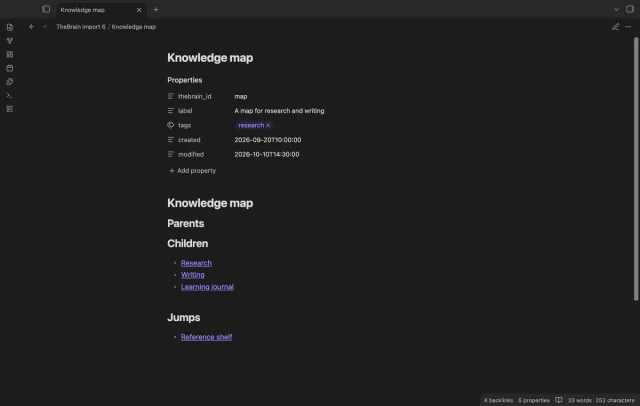Open the Research link

coord(196,263)
